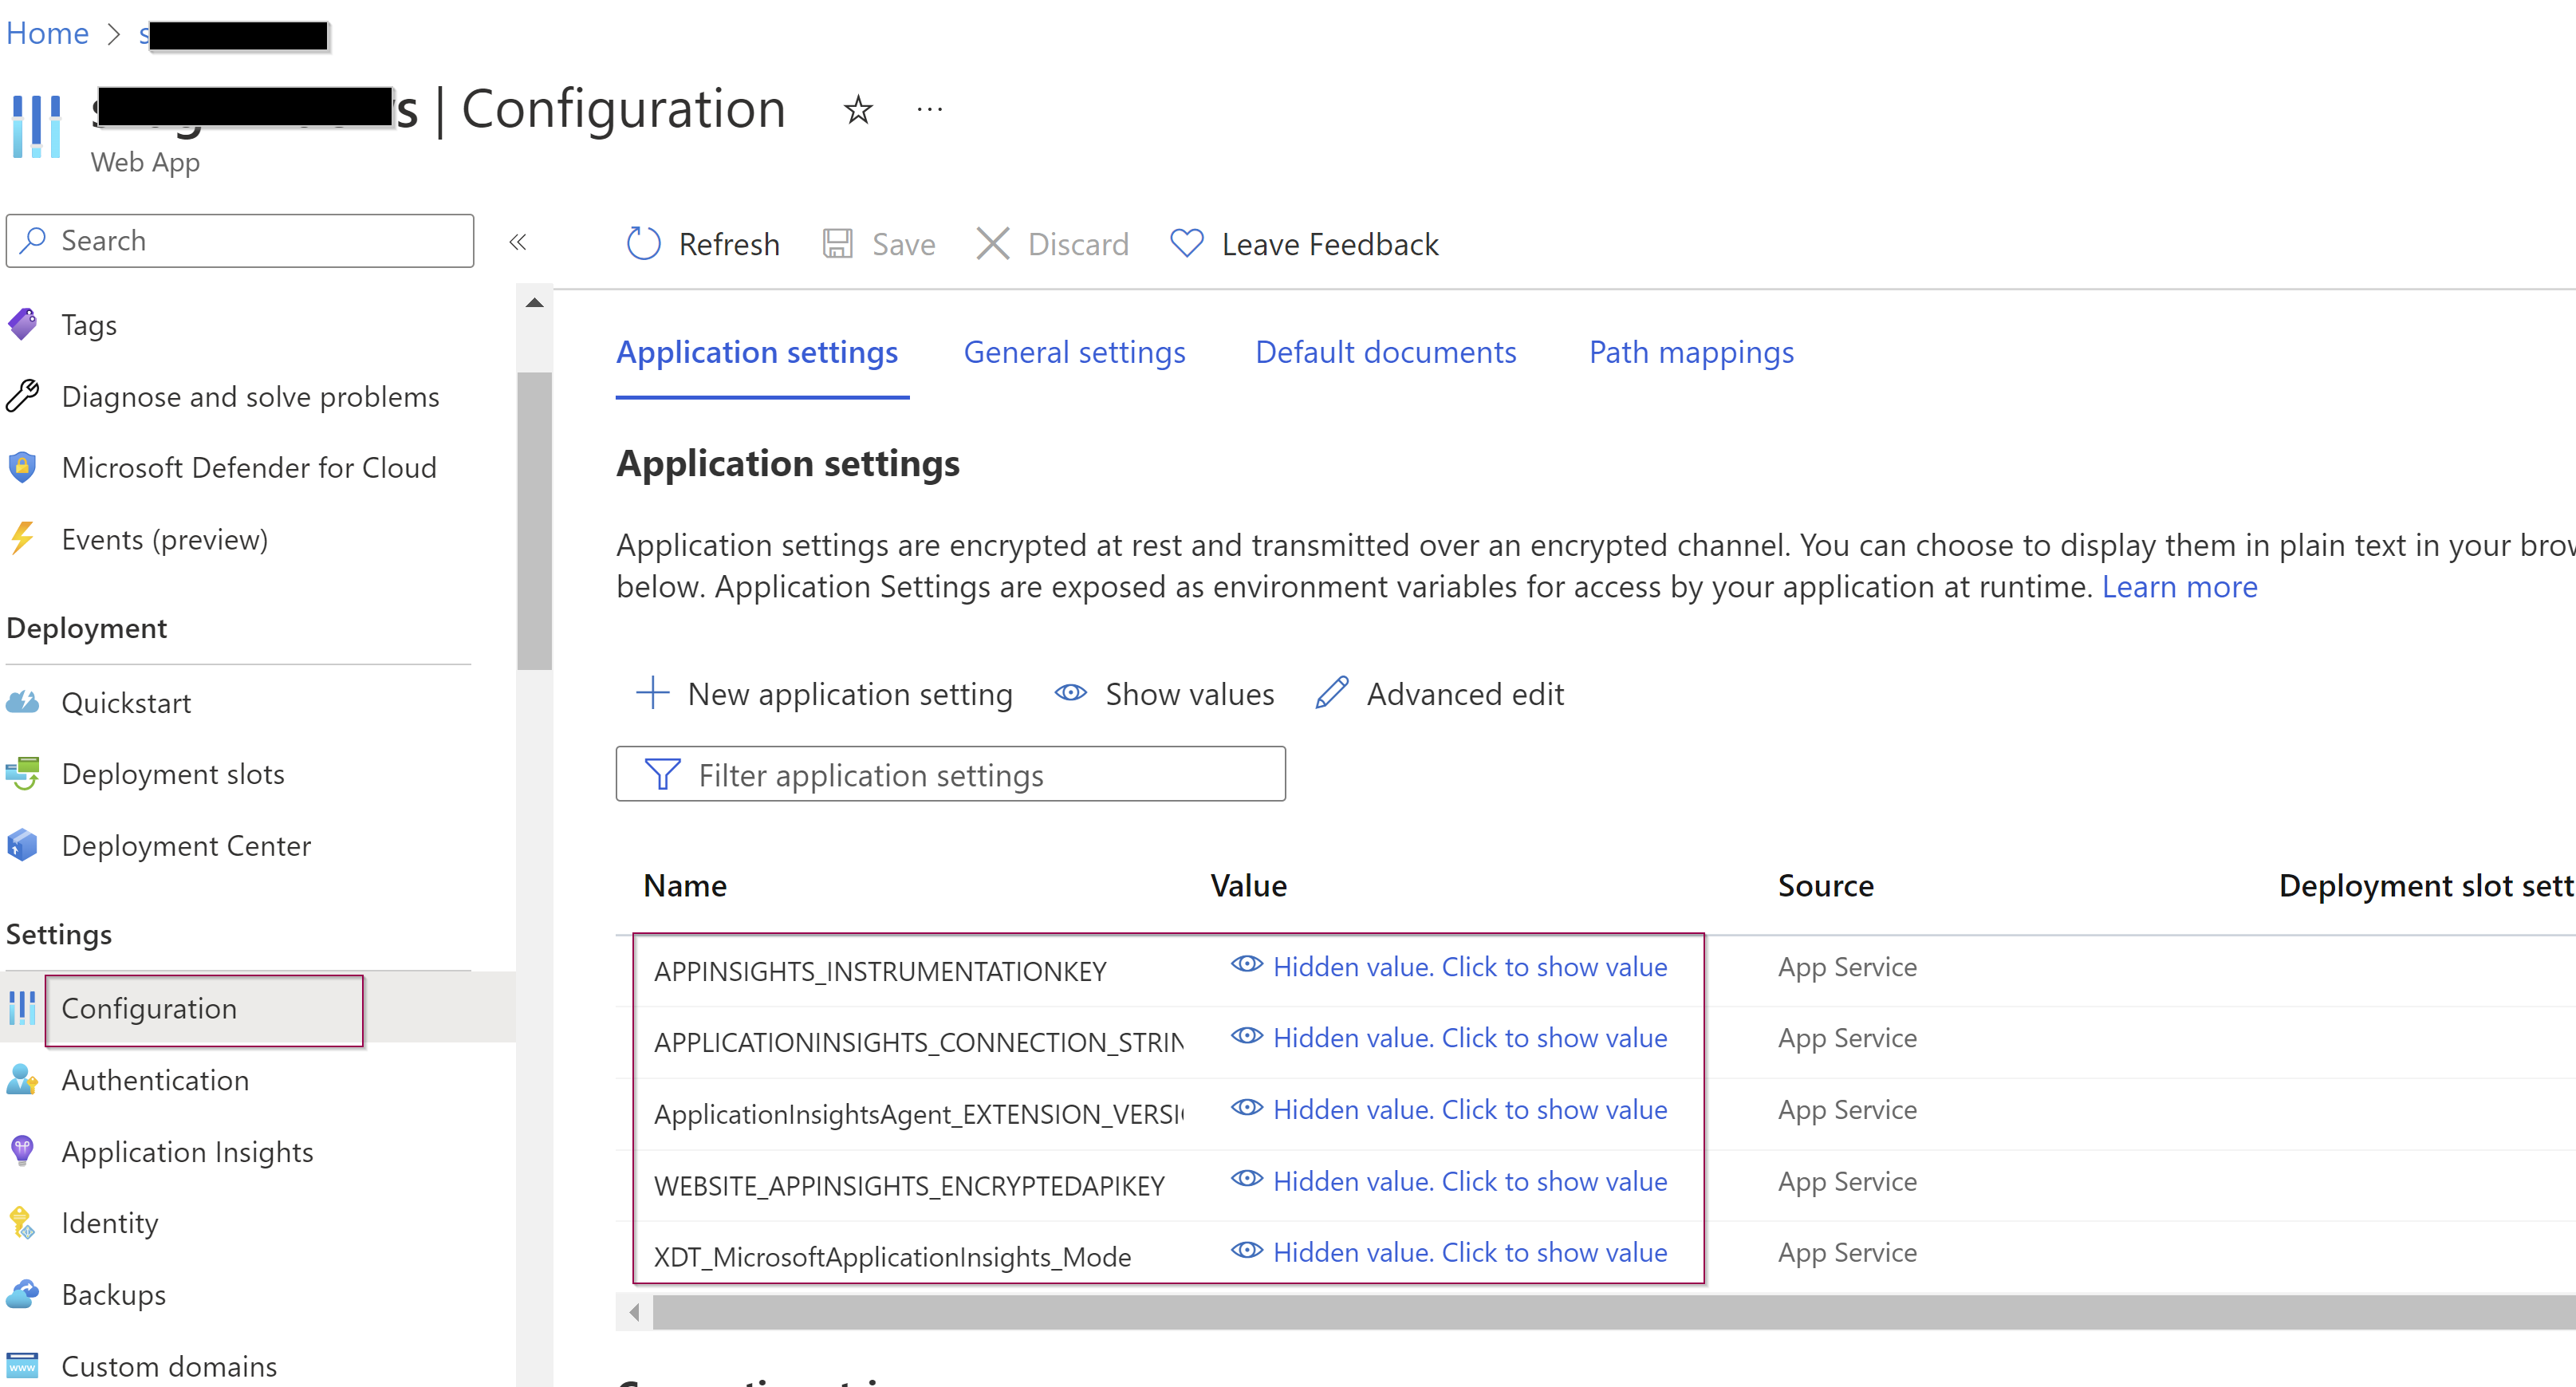Reveal the APPINSIGHTS_INSTRUMENTATIONKEY value via its eye icon
Viewport: 2576px width, 1387px height.
[1247, 964]
